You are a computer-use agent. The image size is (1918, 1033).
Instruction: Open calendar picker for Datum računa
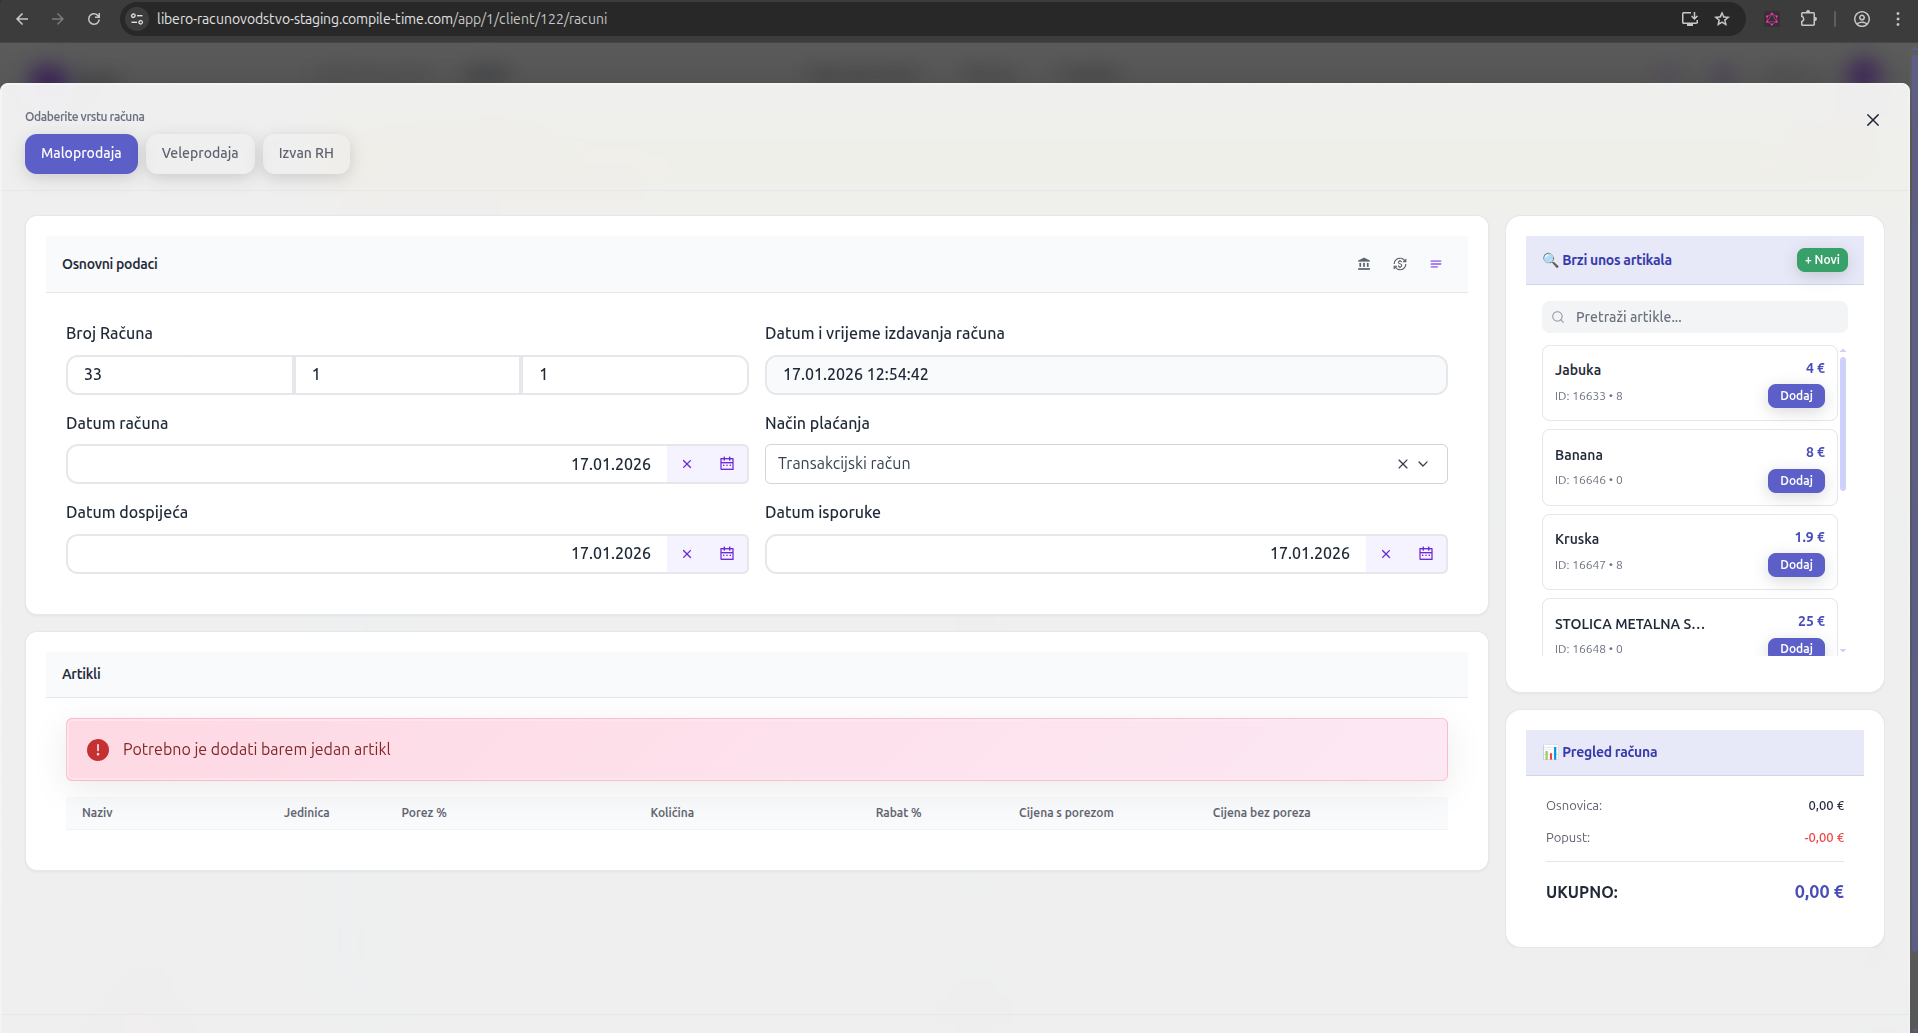[727, 464]
